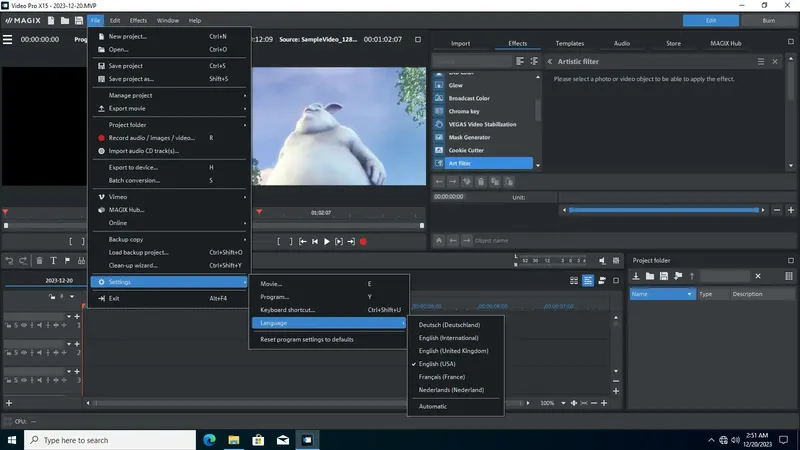
Task: Choose Deutsch (Deutschland) language option
Action: 449,325
